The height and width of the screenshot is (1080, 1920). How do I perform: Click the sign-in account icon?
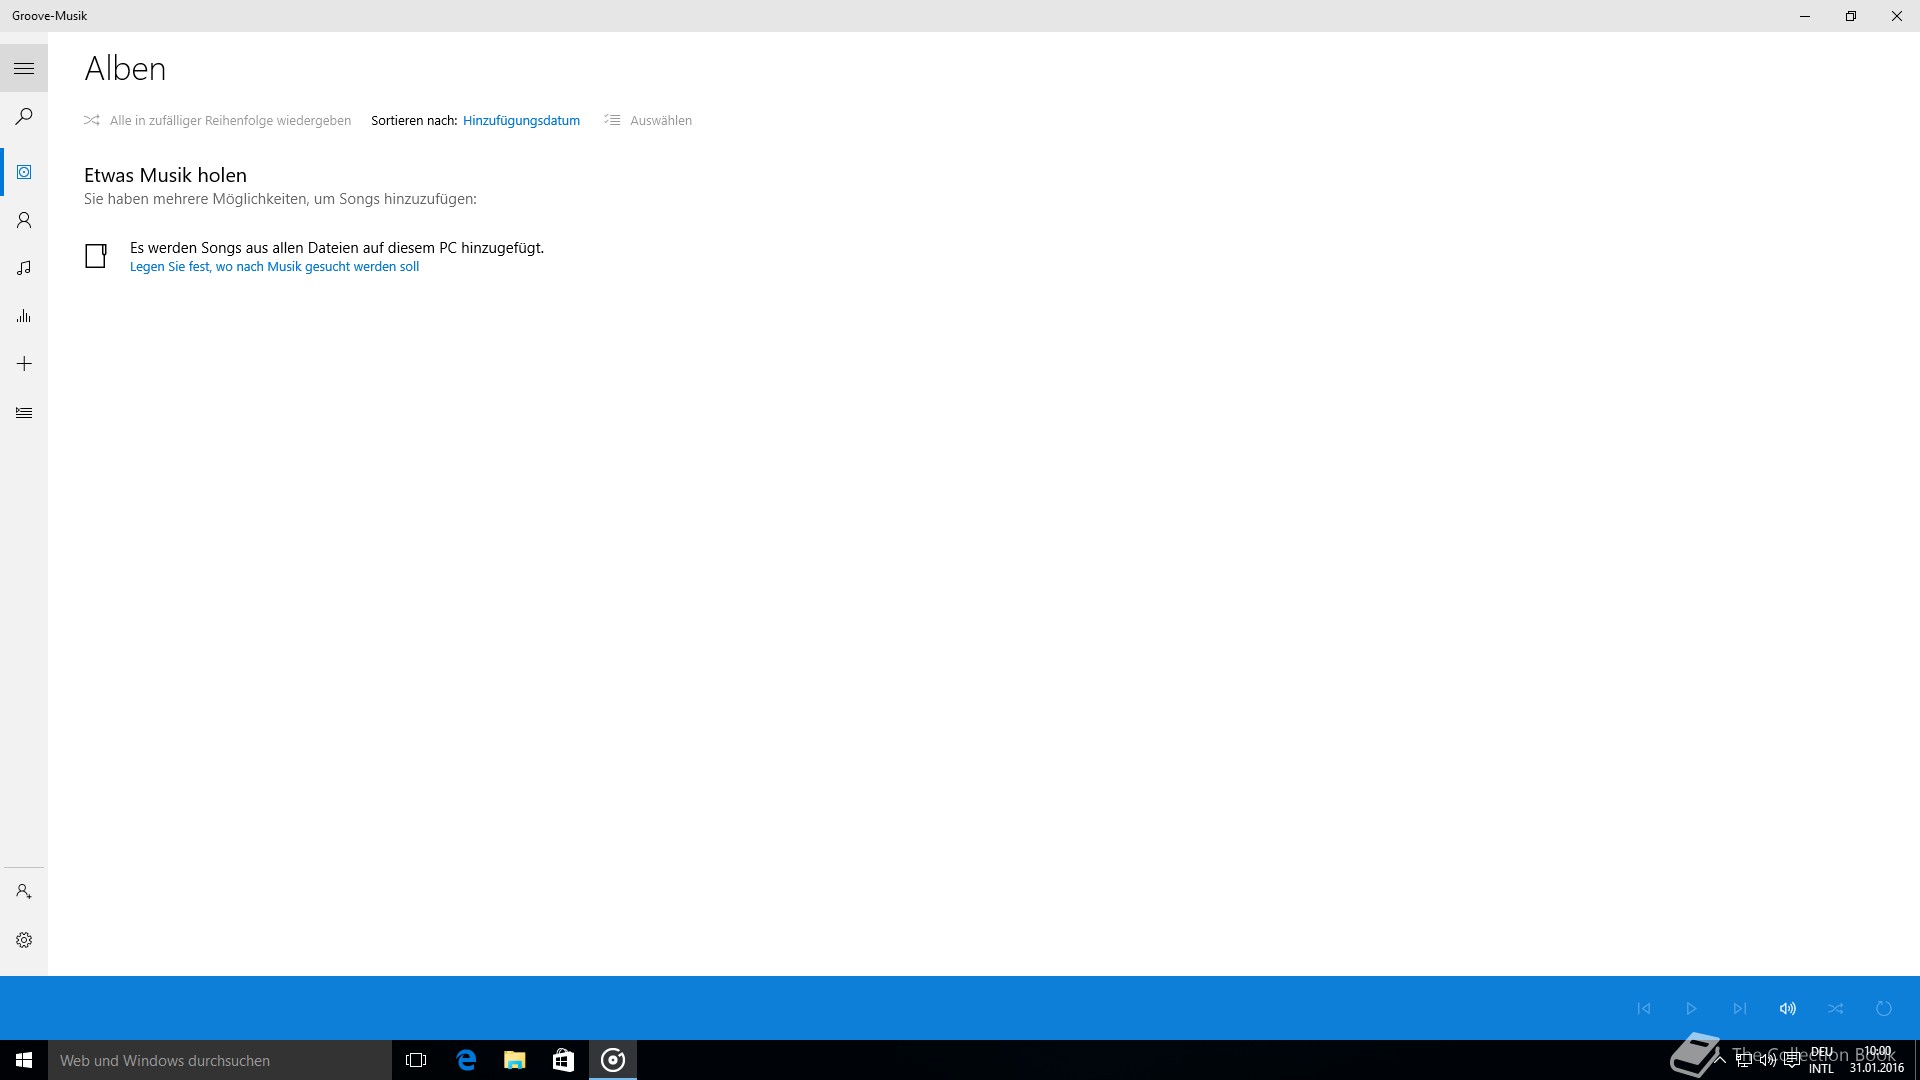(x=24, y=891)
